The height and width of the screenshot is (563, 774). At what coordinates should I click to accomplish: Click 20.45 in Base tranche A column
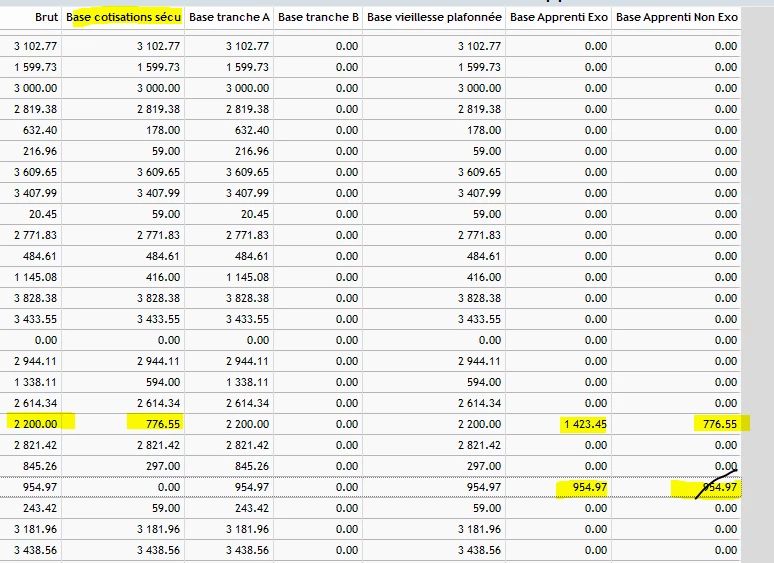pos(255,214)
